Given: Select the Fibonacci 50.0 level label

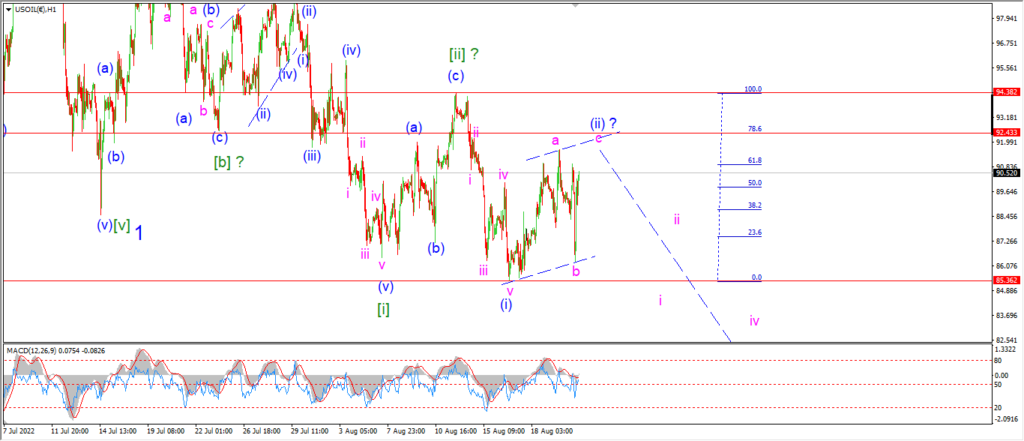Looking at the screenshot, I should point(756,183).
